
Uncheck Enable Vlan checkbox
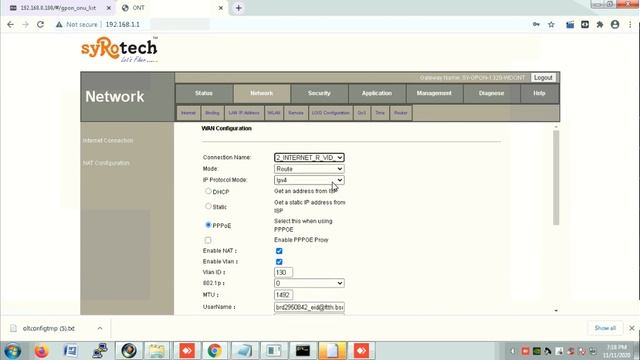(279, 262)
